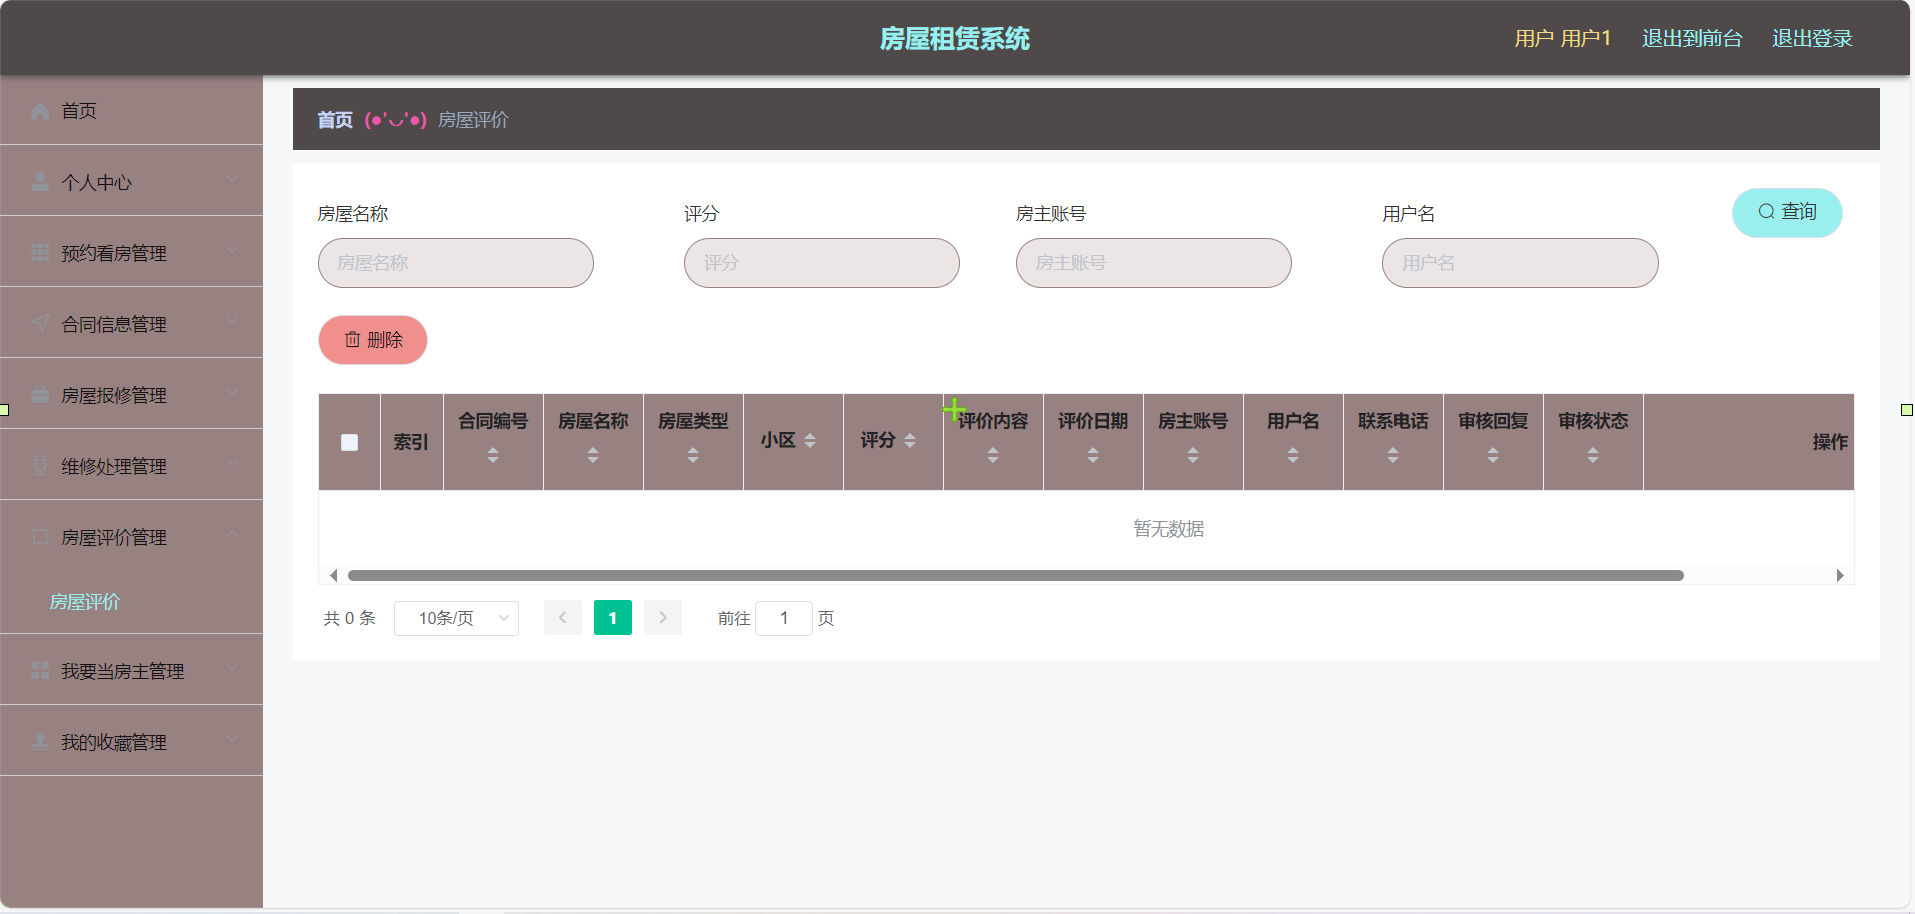1915x914 pixels.
Task: Focus the 房屋名称 search input
Action: (456, 263)
